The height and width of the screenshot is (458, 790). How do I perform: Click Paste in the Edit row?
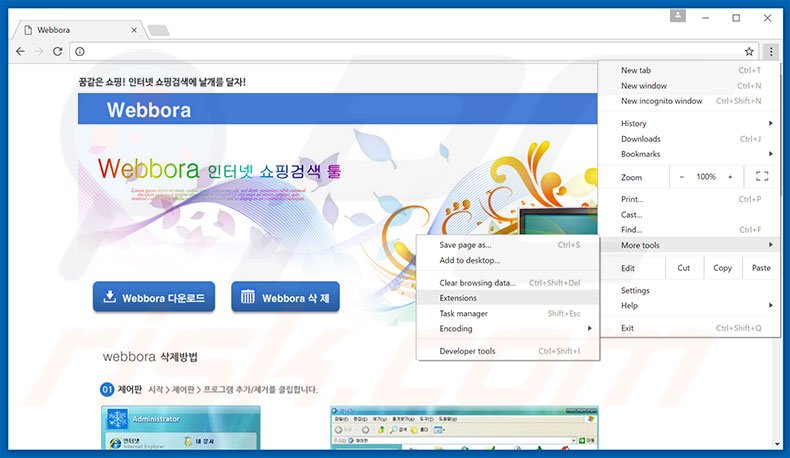tap(761, 268)
